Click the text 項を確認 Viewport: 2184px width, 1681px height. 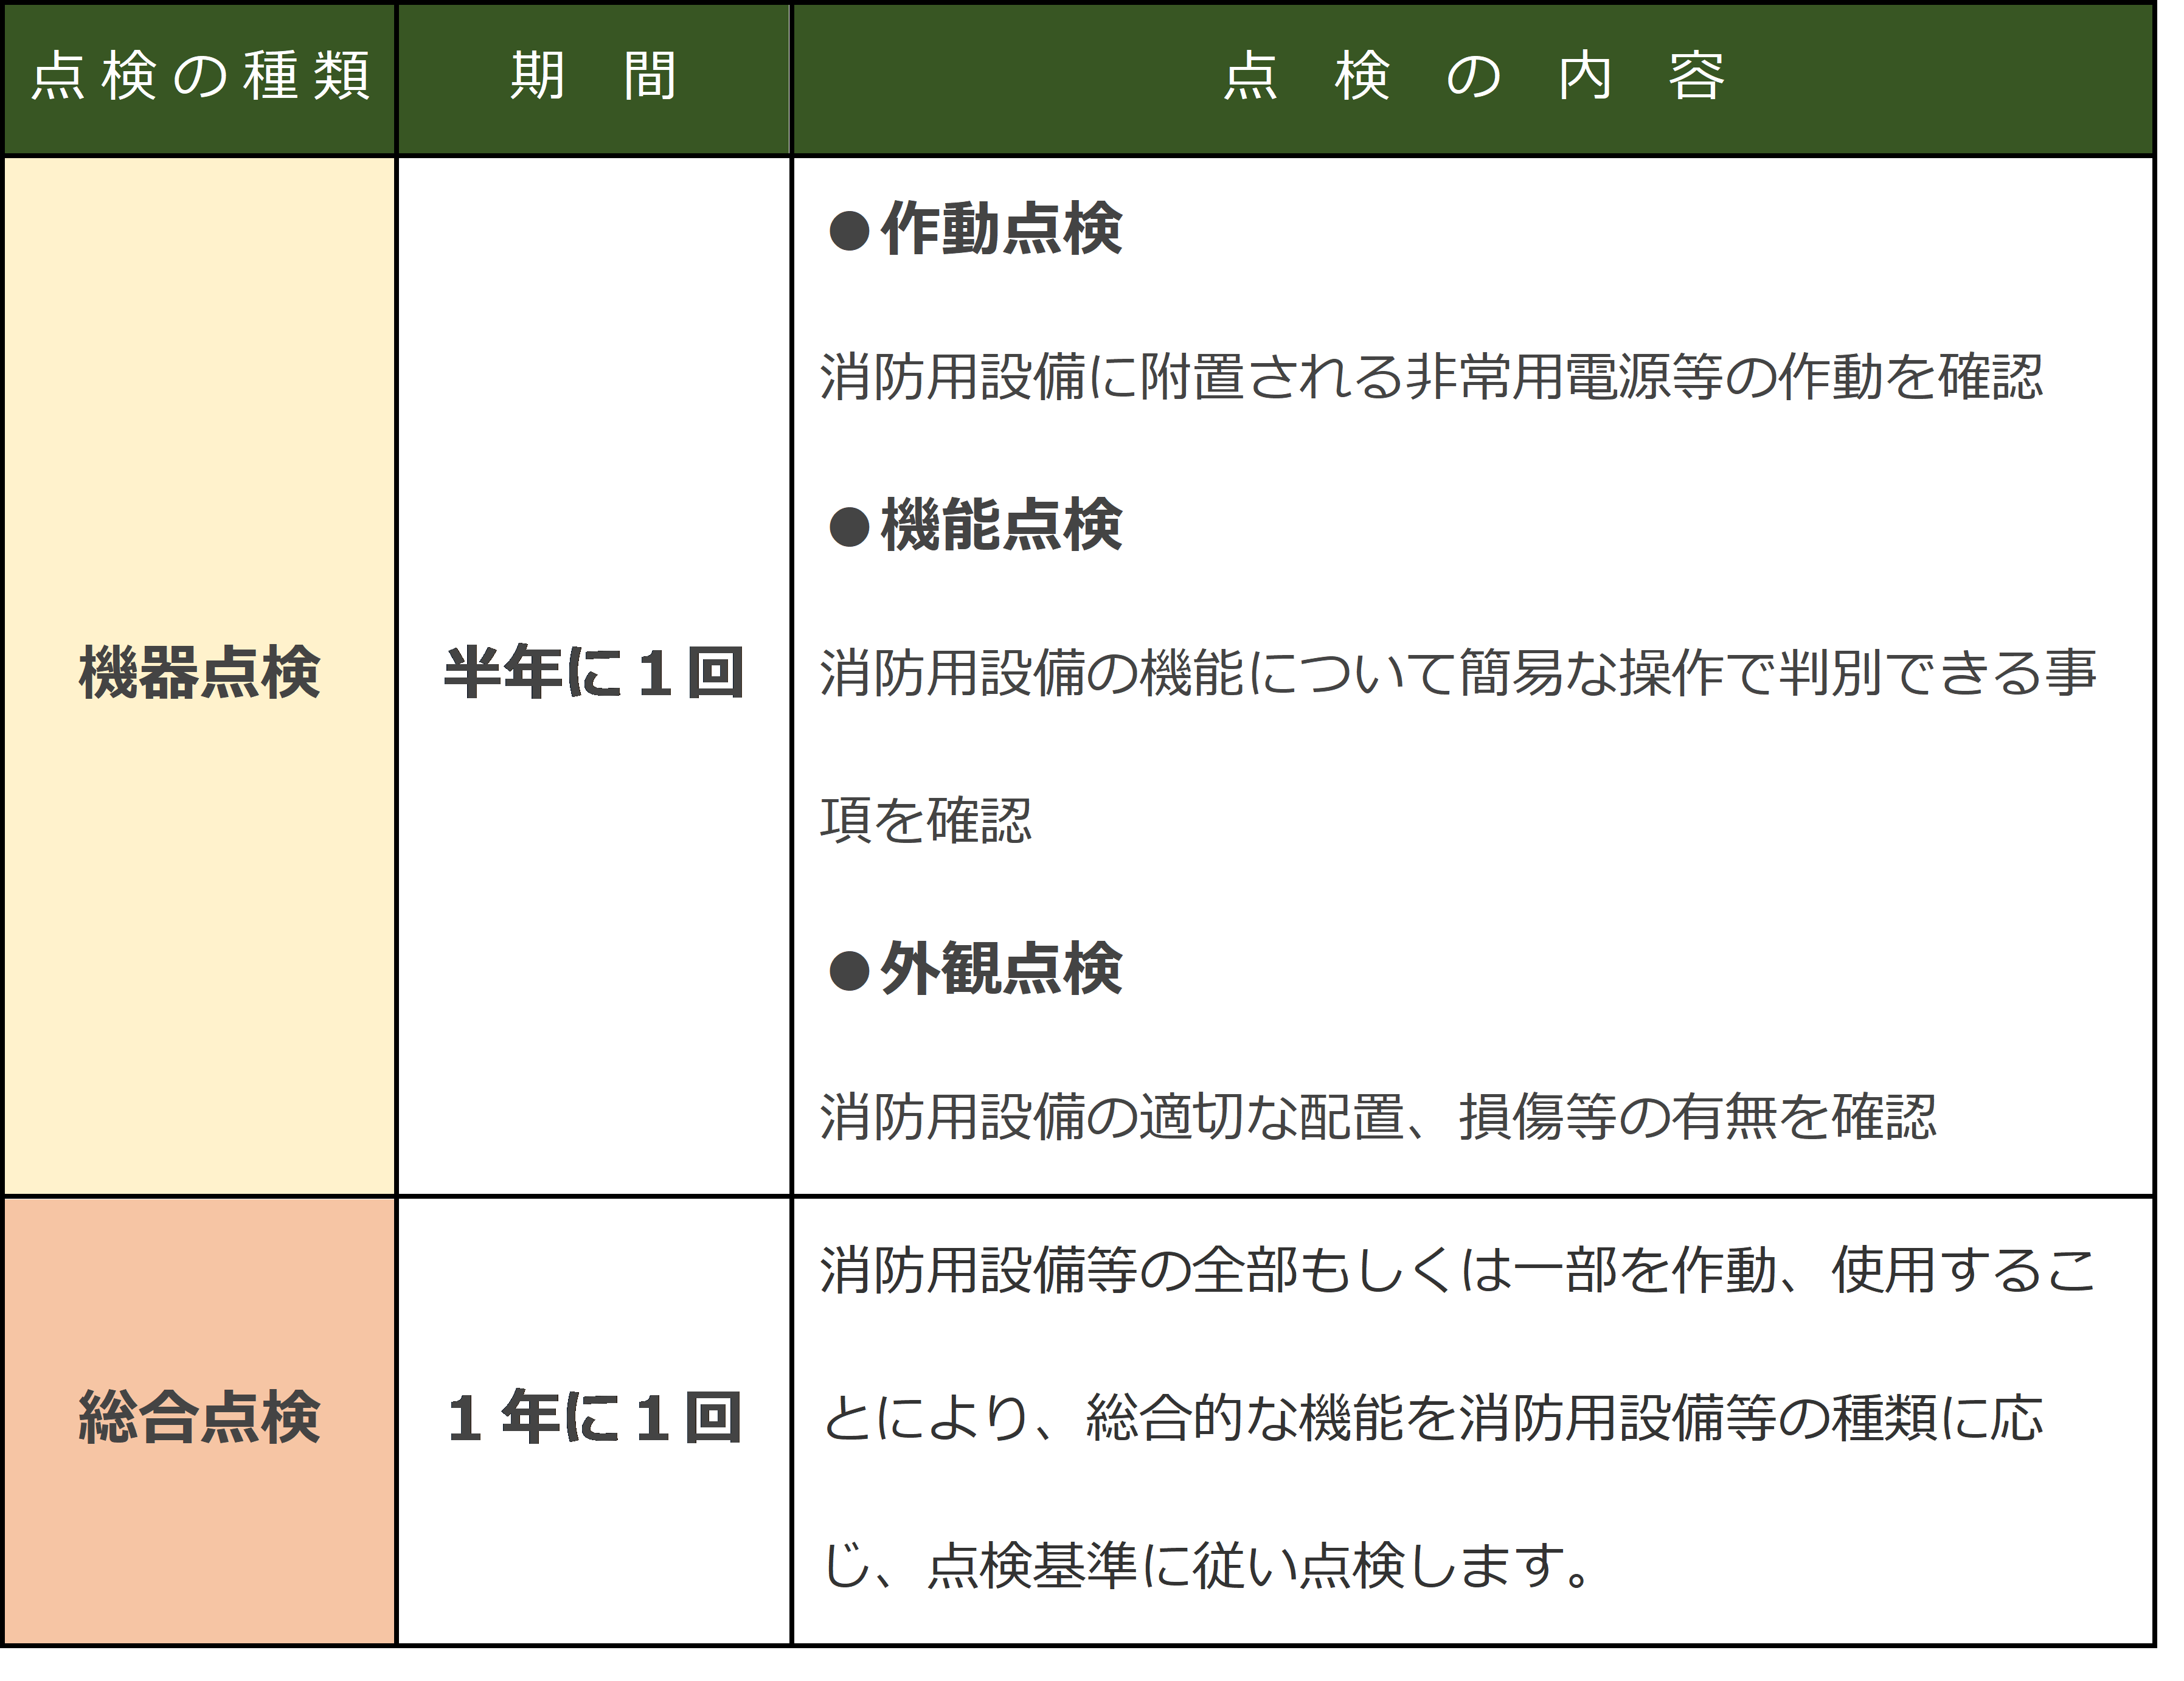point(926,820)
